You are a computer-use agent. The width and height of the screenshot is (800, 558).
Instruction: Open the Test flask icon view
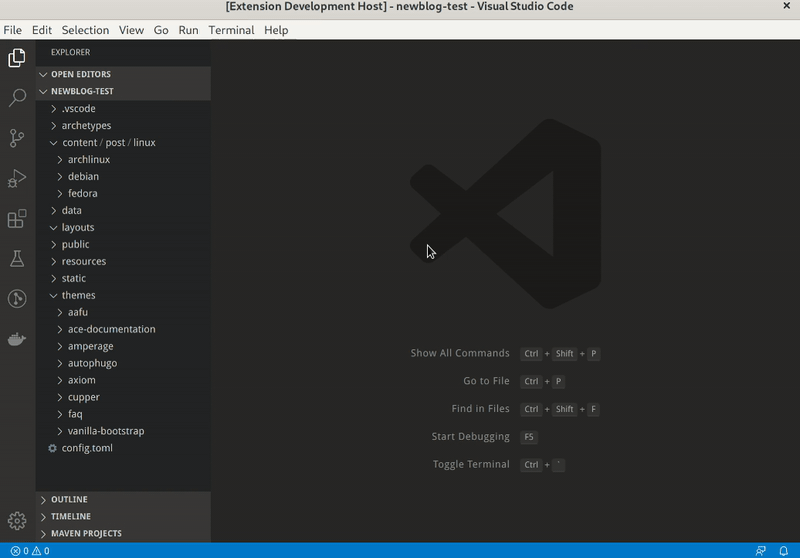[x=17, y=259]
